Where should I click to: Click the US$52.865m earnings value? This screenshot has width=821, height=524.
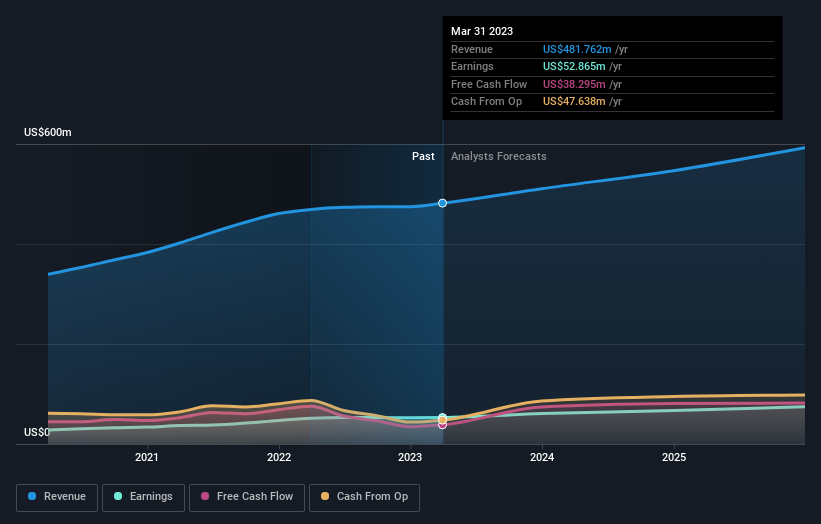tap(574, 66)
